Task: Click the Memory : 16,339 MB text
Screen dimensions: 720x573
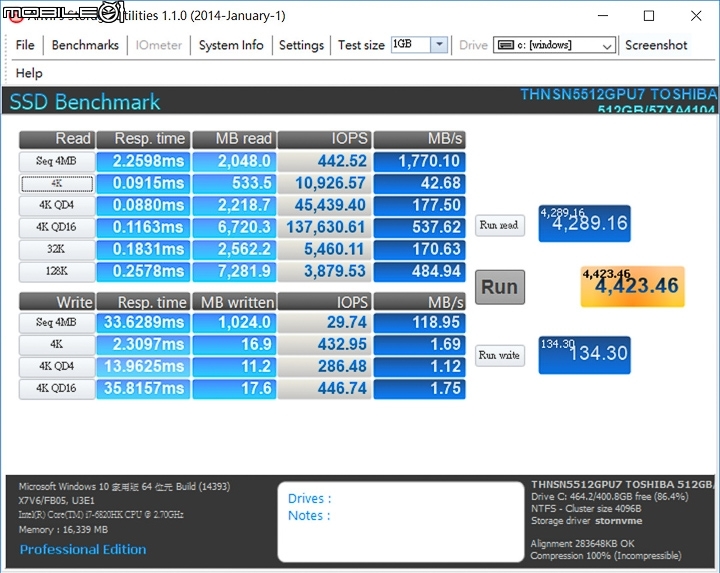Action: pos(63,529)
